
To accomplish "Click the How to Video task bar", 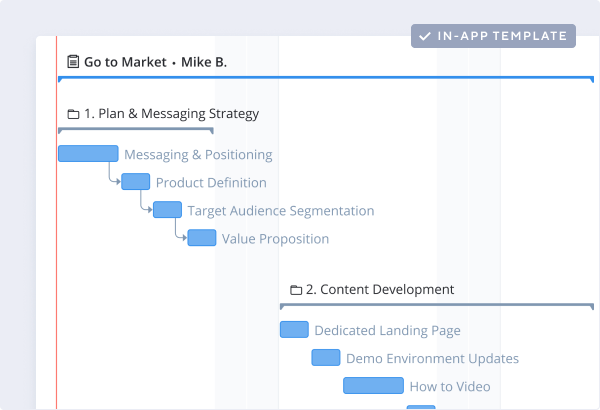I will click(x=373, y=385).
